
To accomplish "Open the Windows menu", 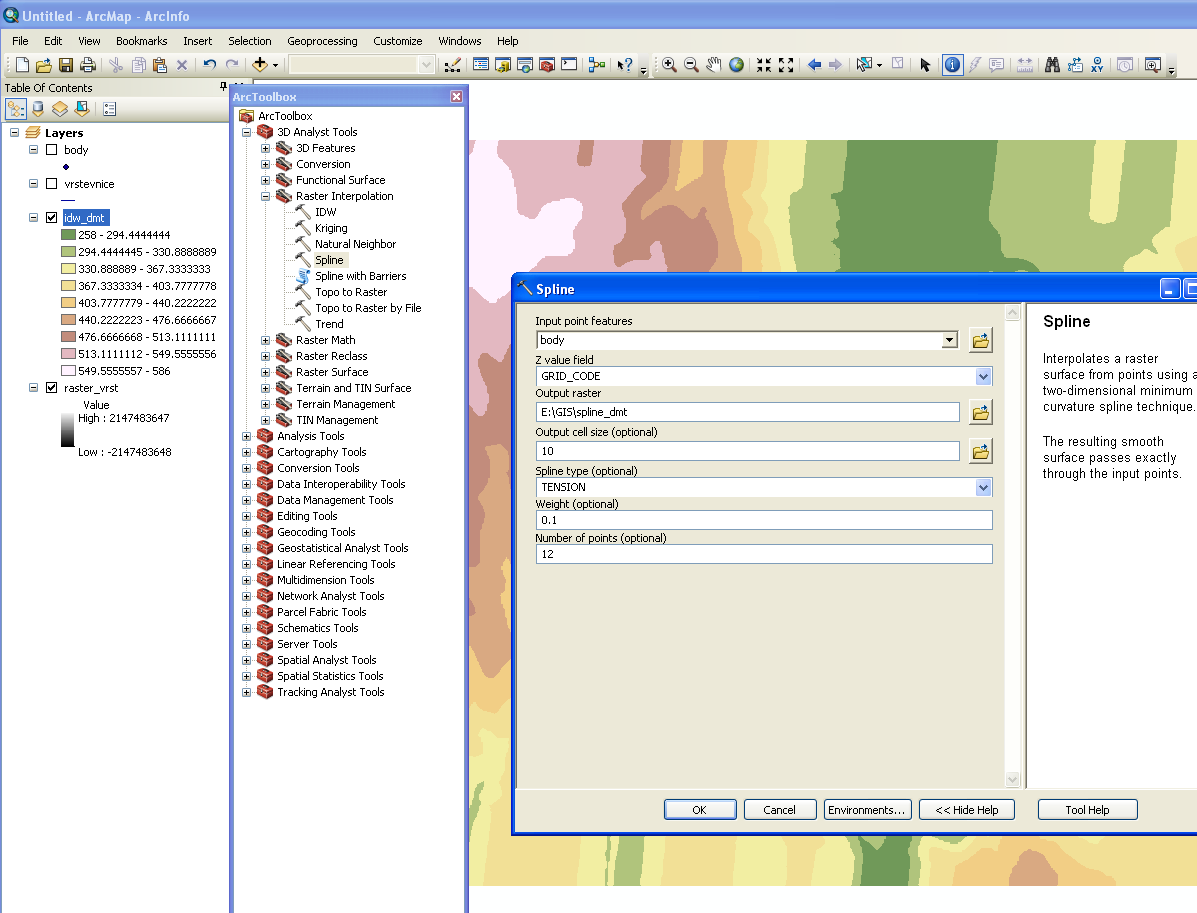I will pos(460,41).
